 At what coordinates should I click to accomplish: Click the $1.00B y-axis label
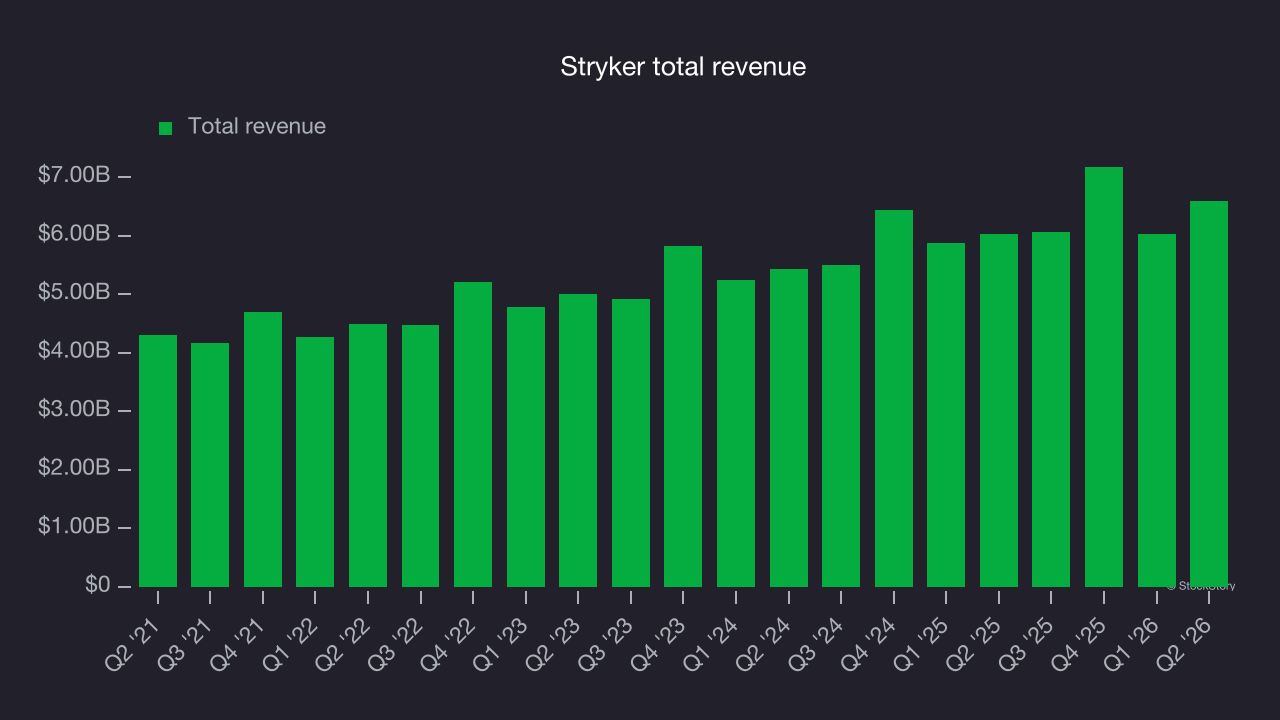click(x=74, y=526)
